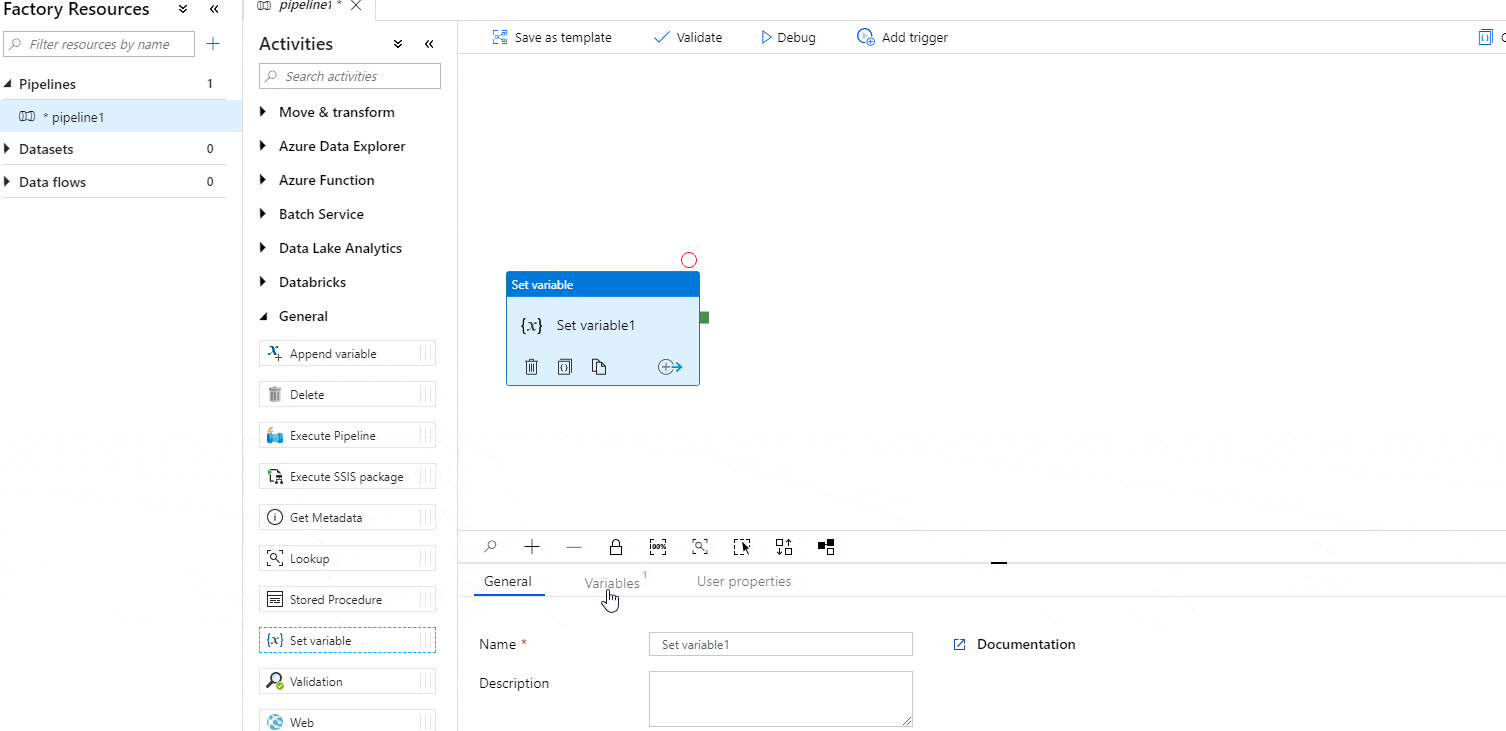Click the Validation activity icon
Screen dimensions: 1506x731
click(275, 682)
